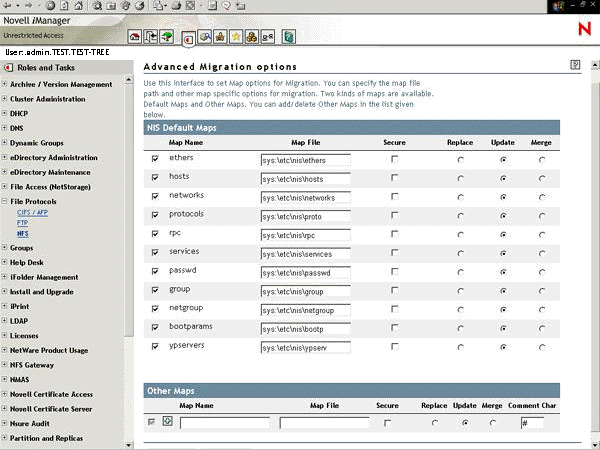
Task: Uncheck the ethers map checkbox
Action: pyautogui.click(x=154, y=158)
